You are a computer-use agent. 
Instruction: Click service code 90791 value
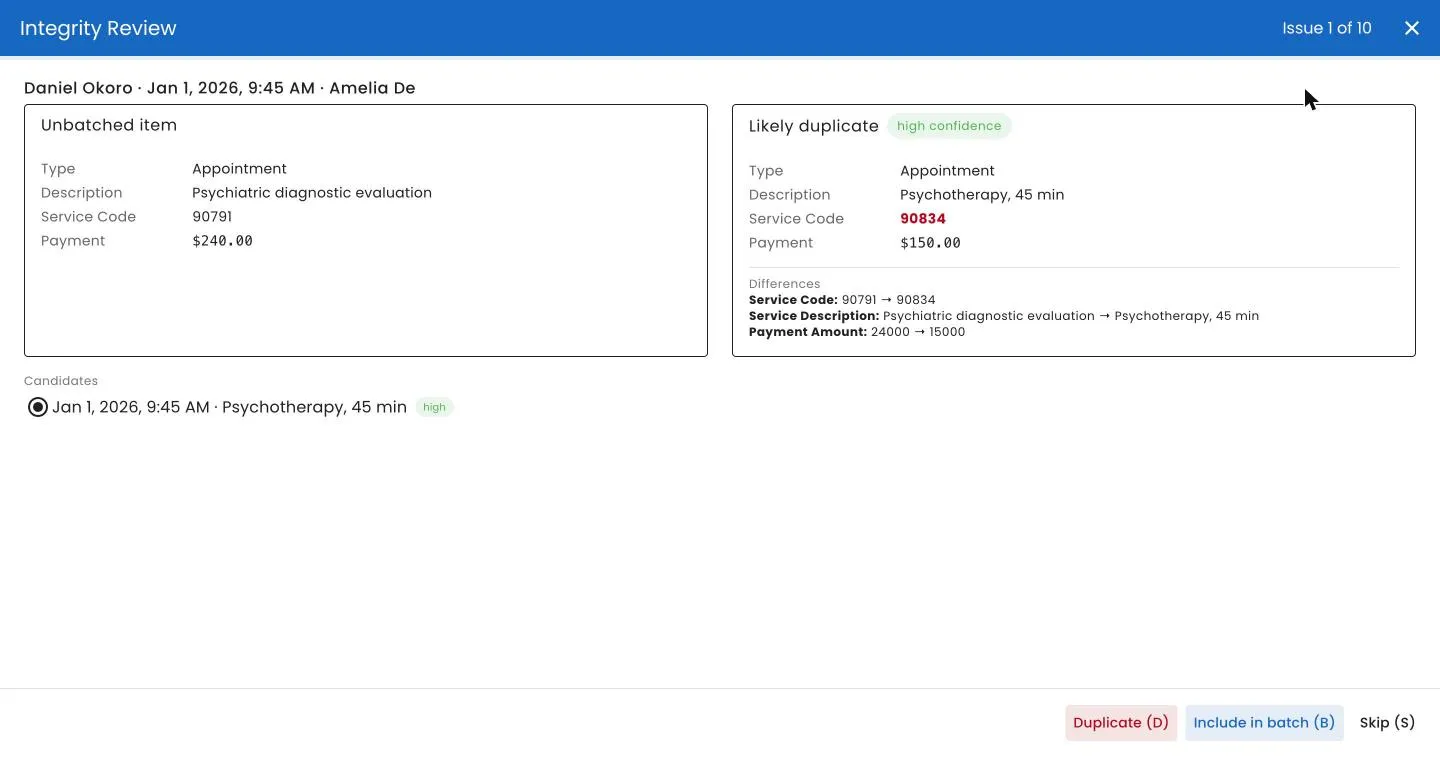(212, 217)
